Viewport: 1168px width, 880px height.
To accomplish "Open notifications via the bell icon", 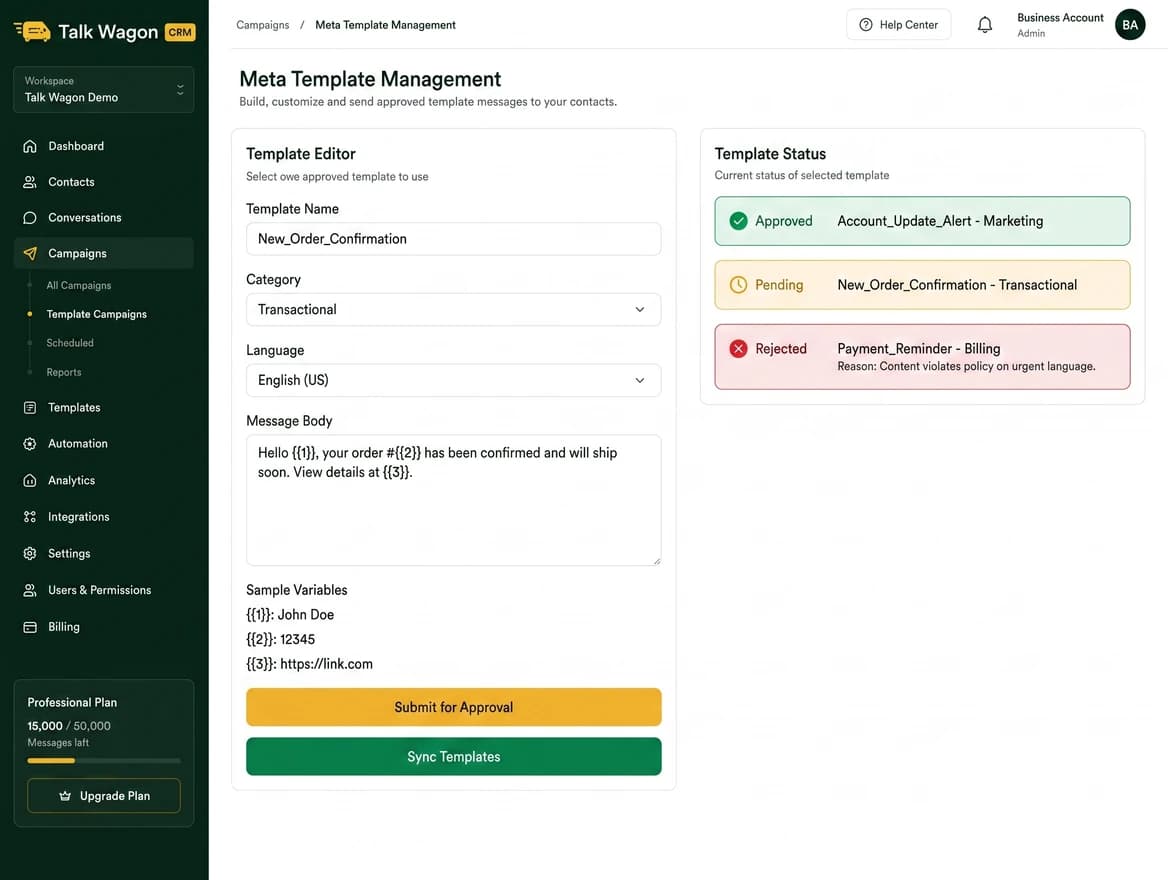I will [x=985, y=25].
